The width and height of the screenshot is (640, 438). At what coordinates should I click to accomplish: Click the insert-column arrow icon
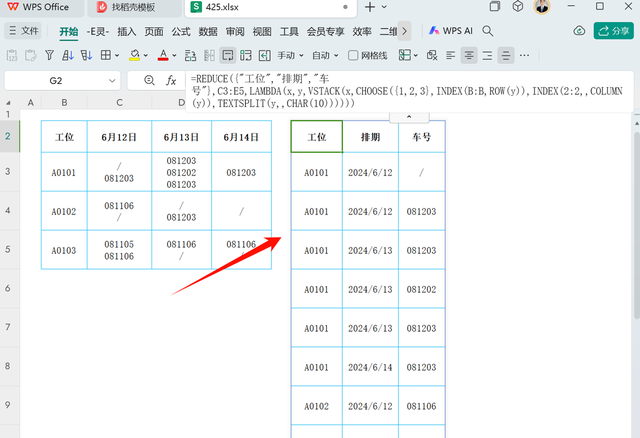coord(264,56)
